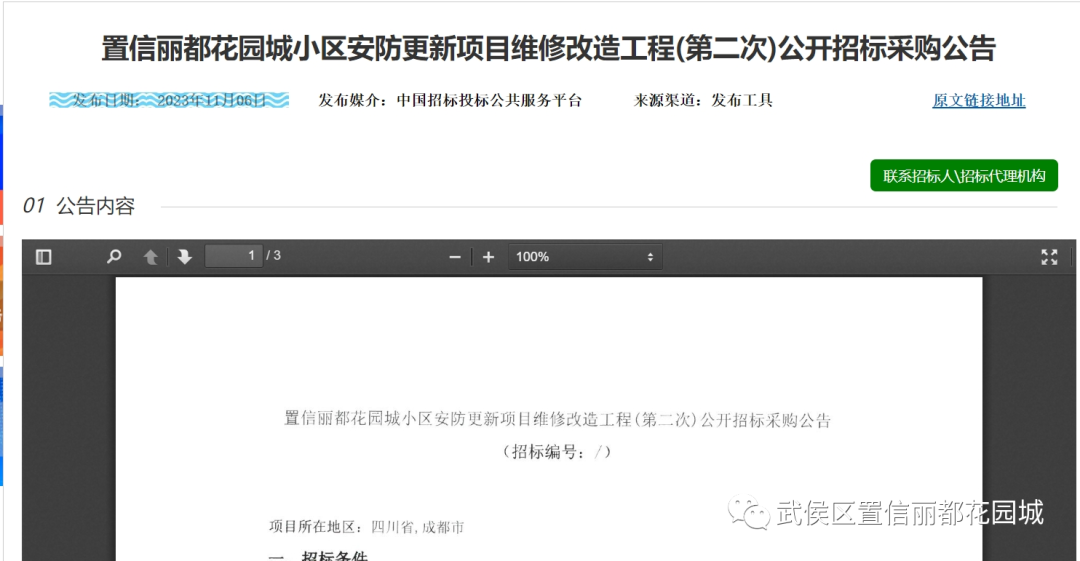Click the page number input field
The width and height of the screenshot is (1080, 561).
(x=233, y=256)
